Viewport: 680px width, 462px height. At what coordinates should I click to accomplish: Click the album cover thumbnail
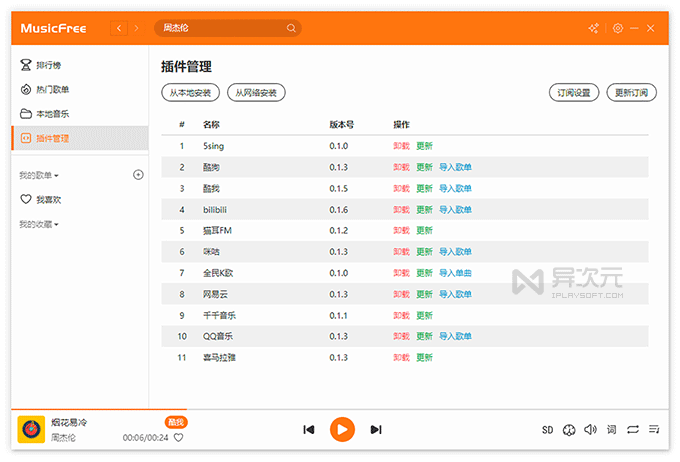(x=31, y=429)
